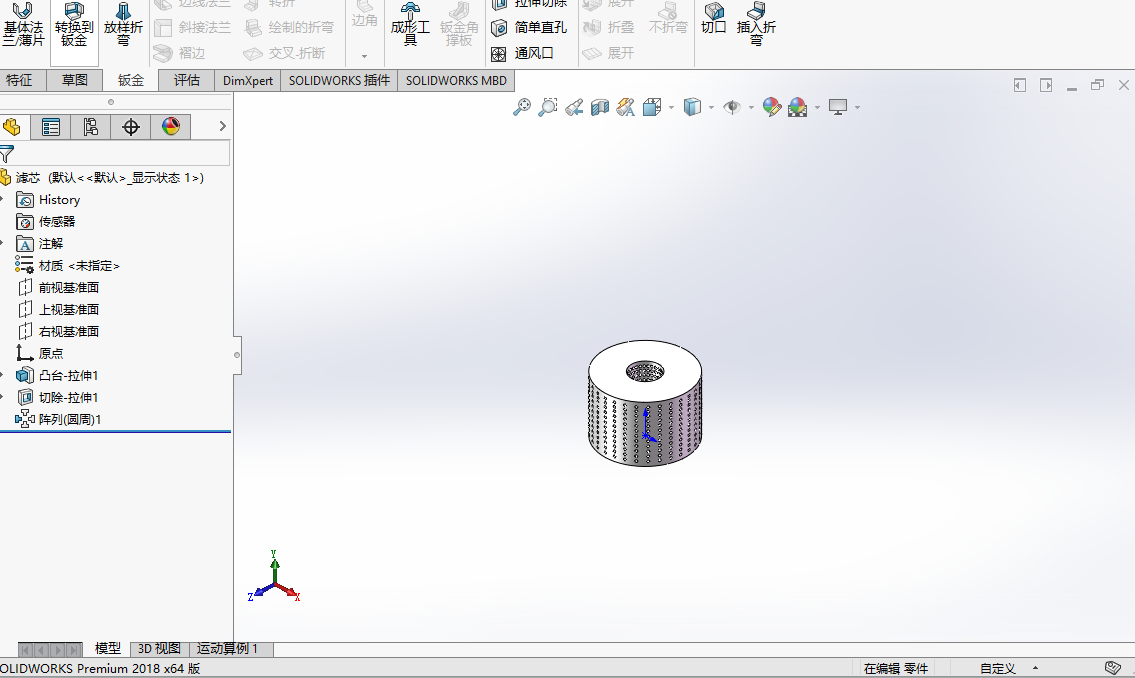Screen dimensions: 1135x678
Task: Click the Cross-Break (交叉-折断) tool
Action: (284, 54)
